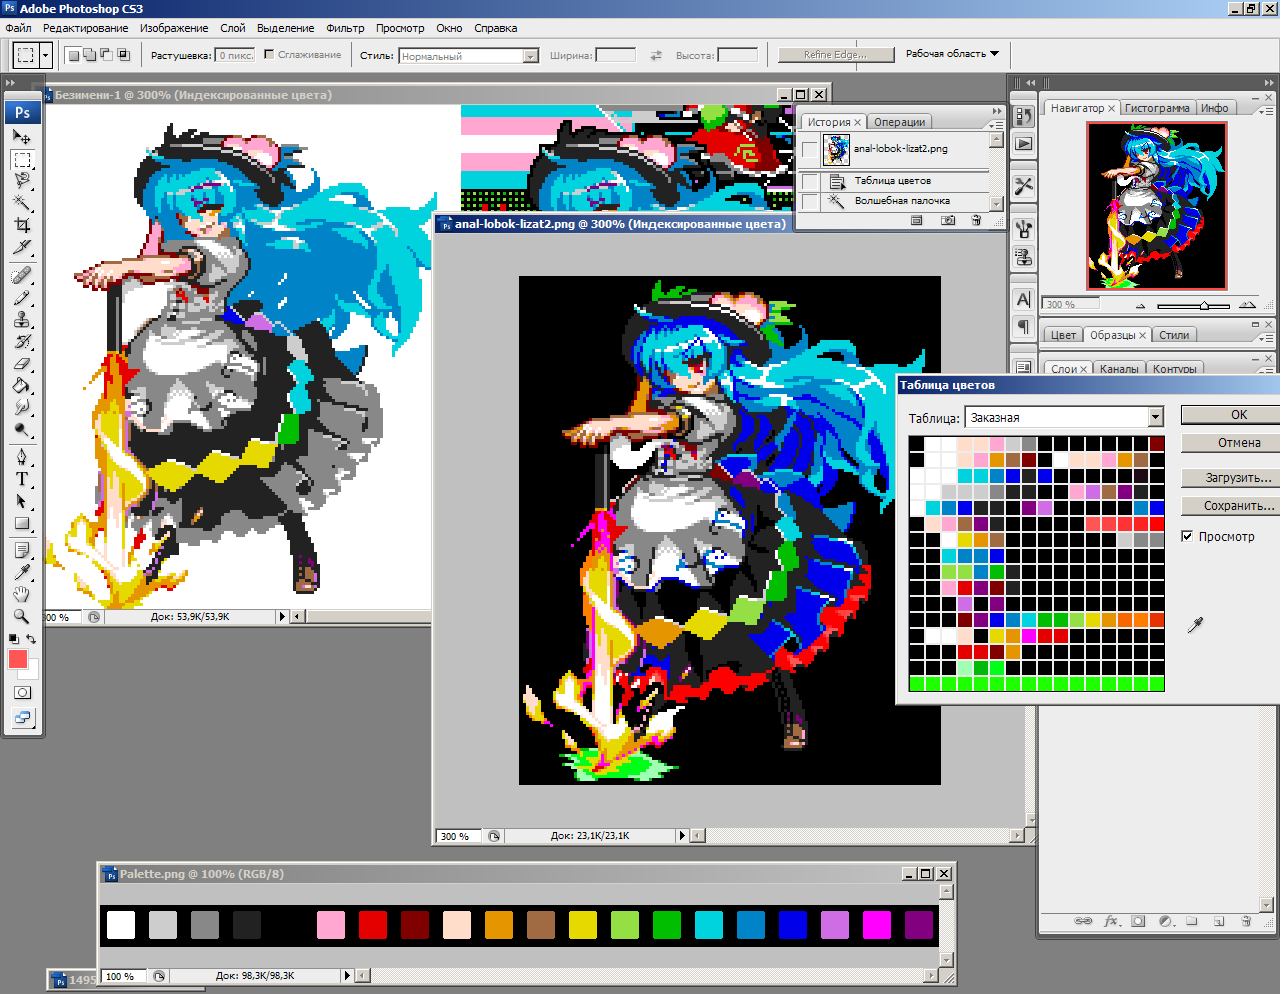Select the Eraser tool
Screen dimensions: 1280x994
[22, 363]
